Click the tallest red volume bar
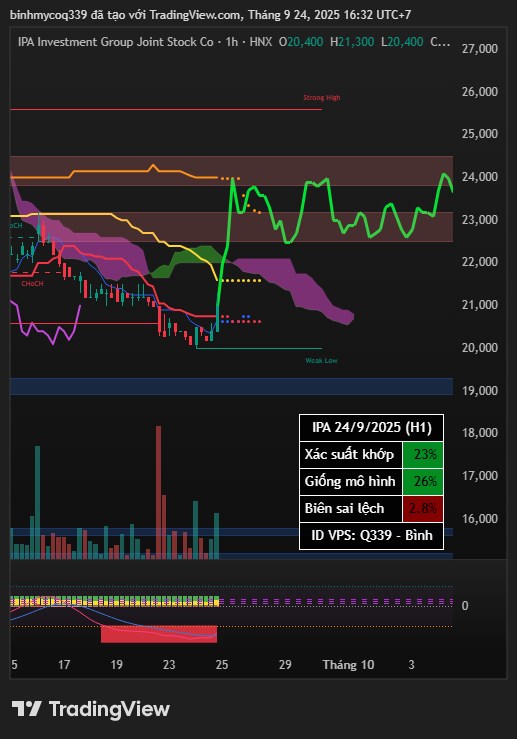The height and width of the screenshot is (739, 517). (x=158, y=493)
